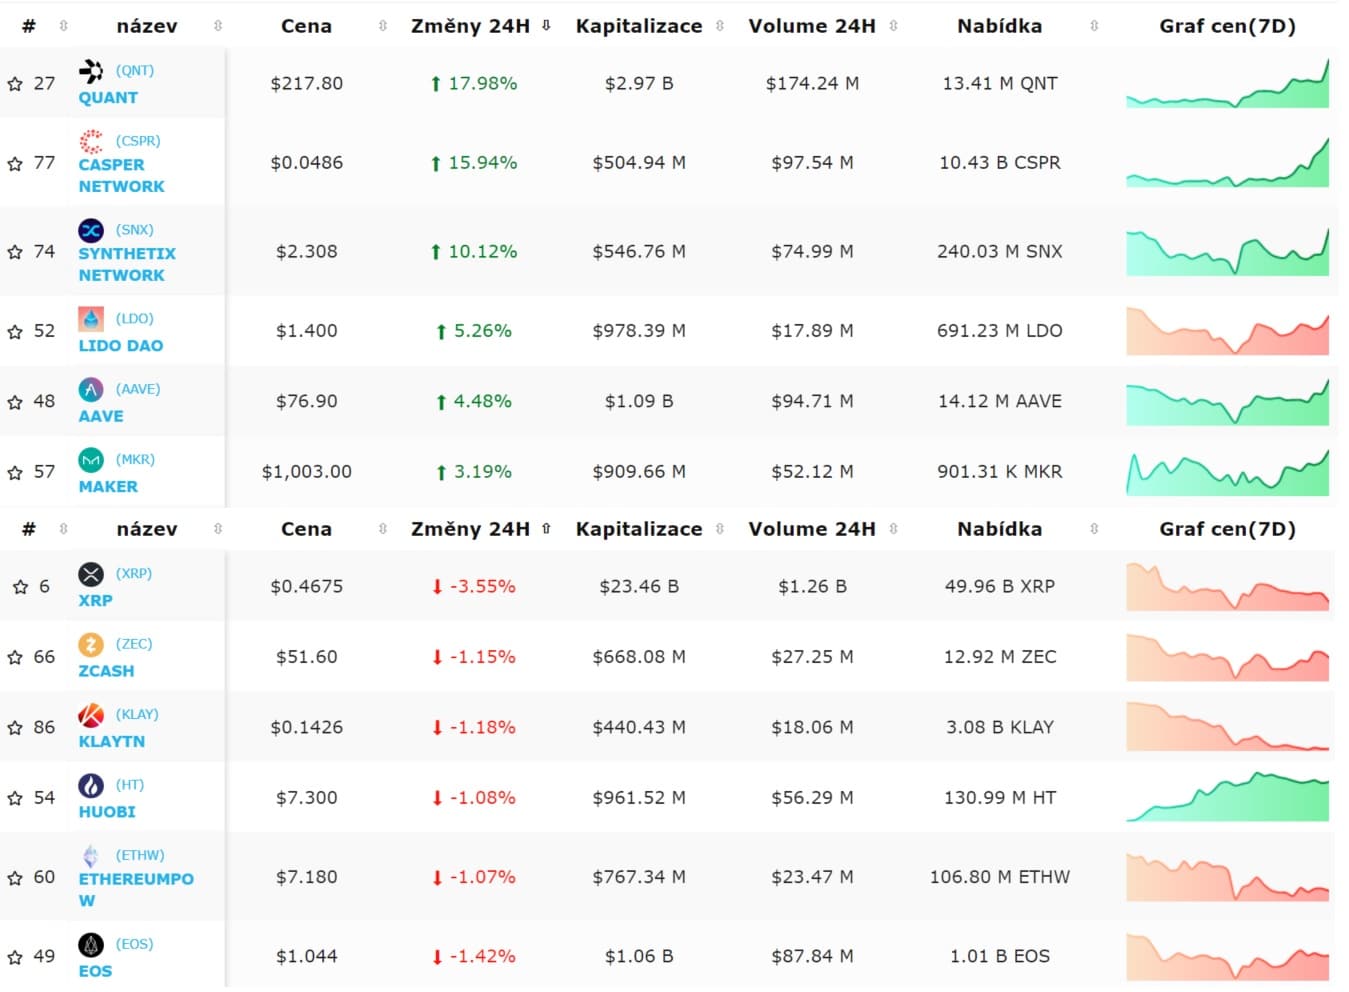Open the CASPER NETWORK coin link

pyautogui.click(x=121, y=176)
